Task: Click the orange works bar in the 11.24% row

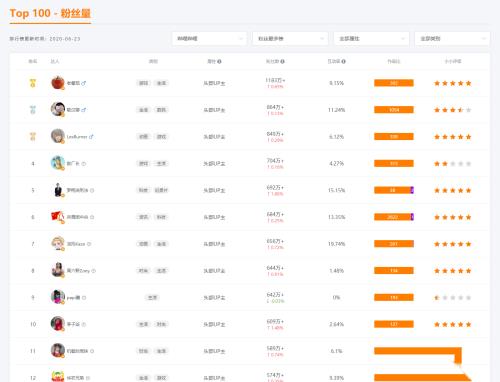Action: [394, 110]
